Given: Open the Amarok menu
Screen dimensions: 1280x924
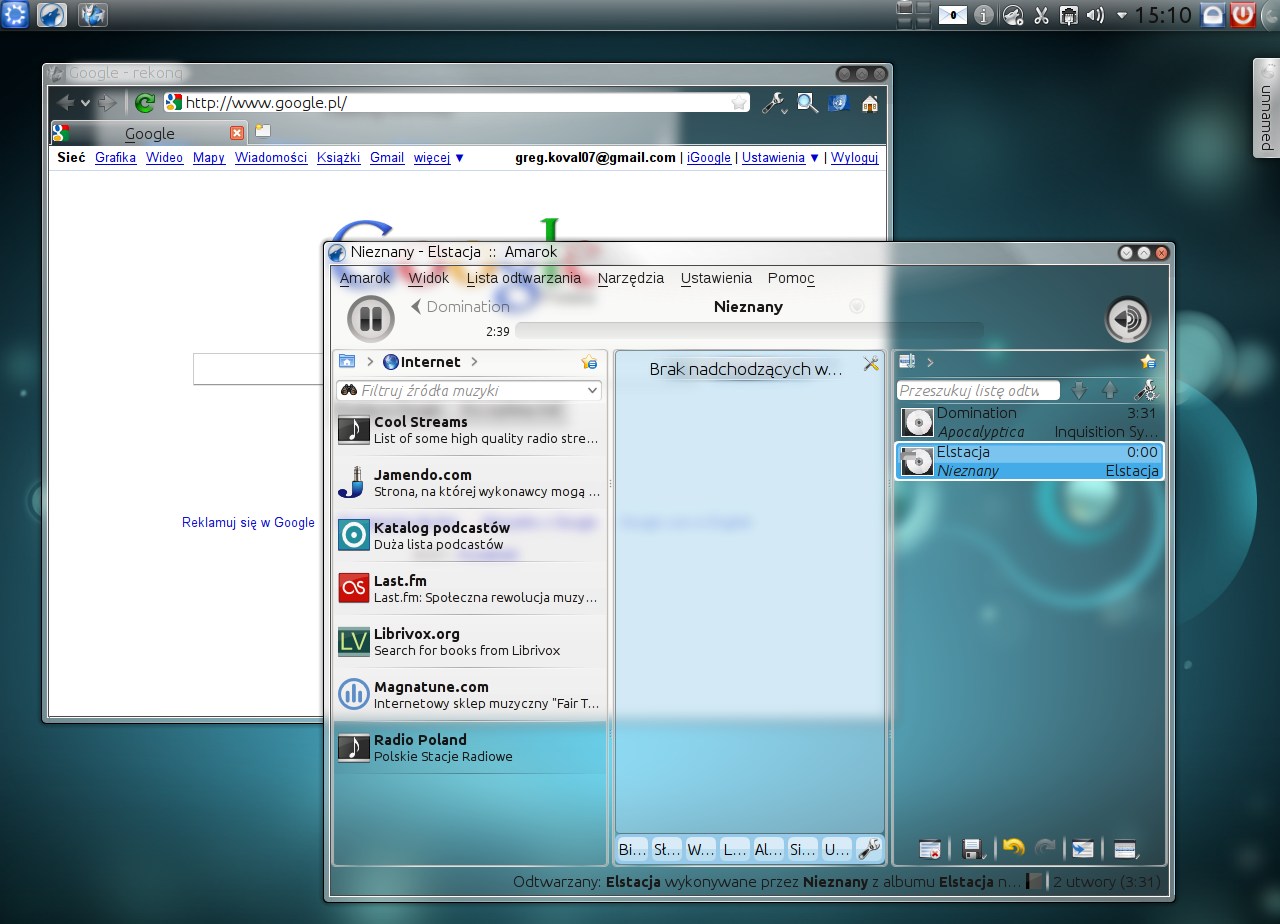Looking at the screenshot, I should click(x=365, y=278).
